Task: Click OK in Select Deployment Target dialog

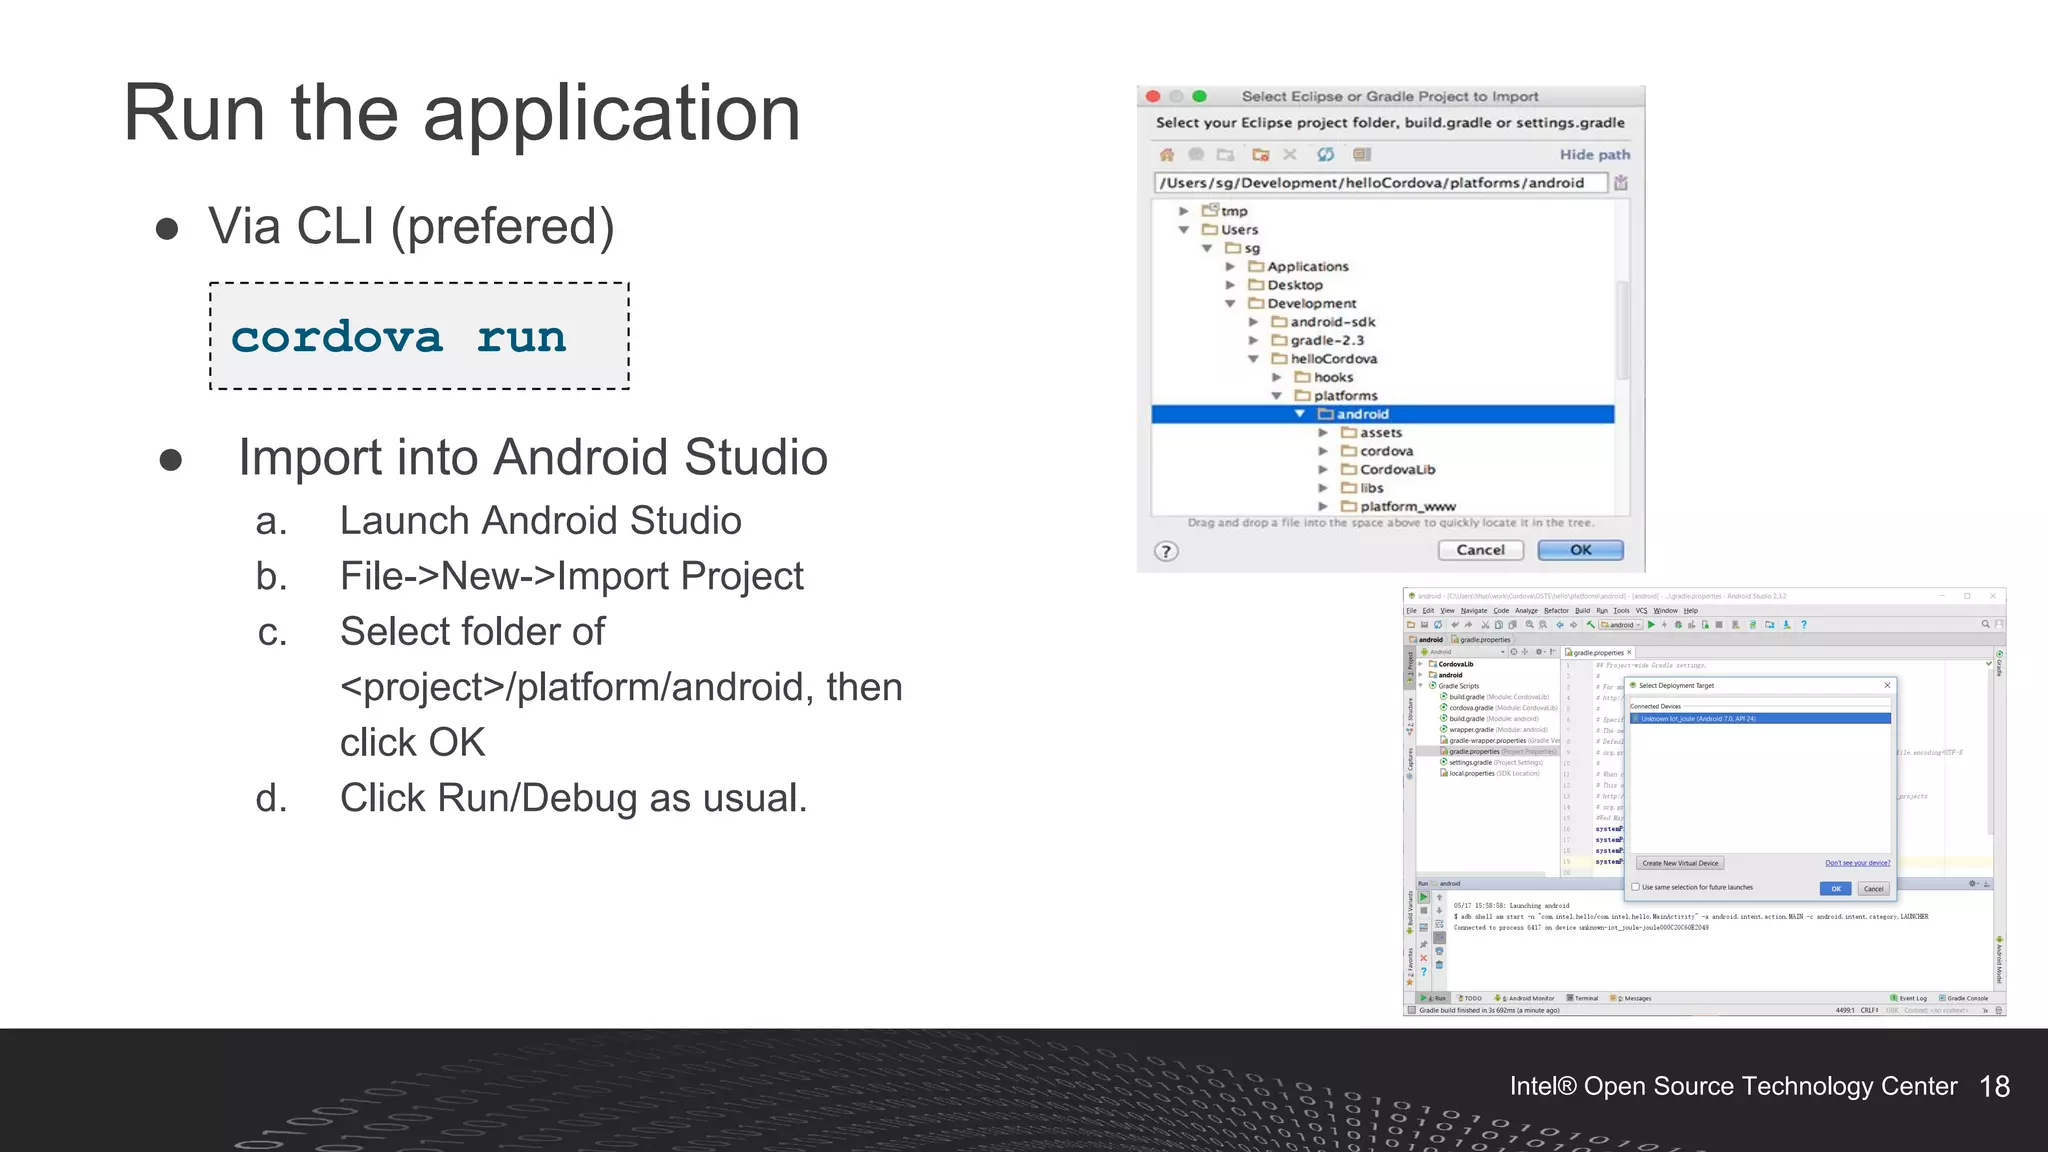Action: (x=1835, y=888)
